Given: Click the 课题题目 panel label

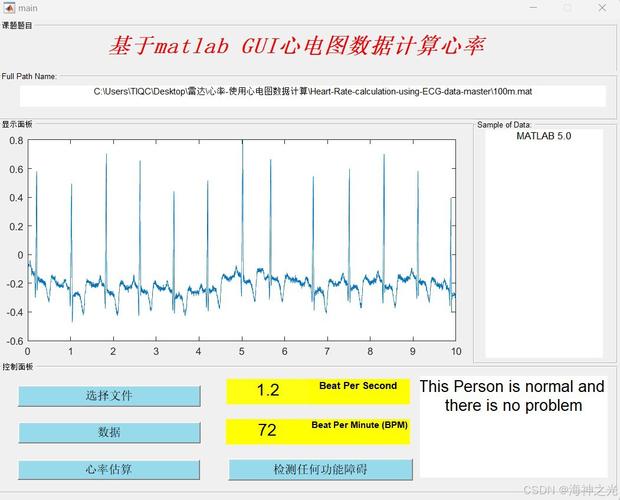Looking at the screenshot, I should 17,26.
